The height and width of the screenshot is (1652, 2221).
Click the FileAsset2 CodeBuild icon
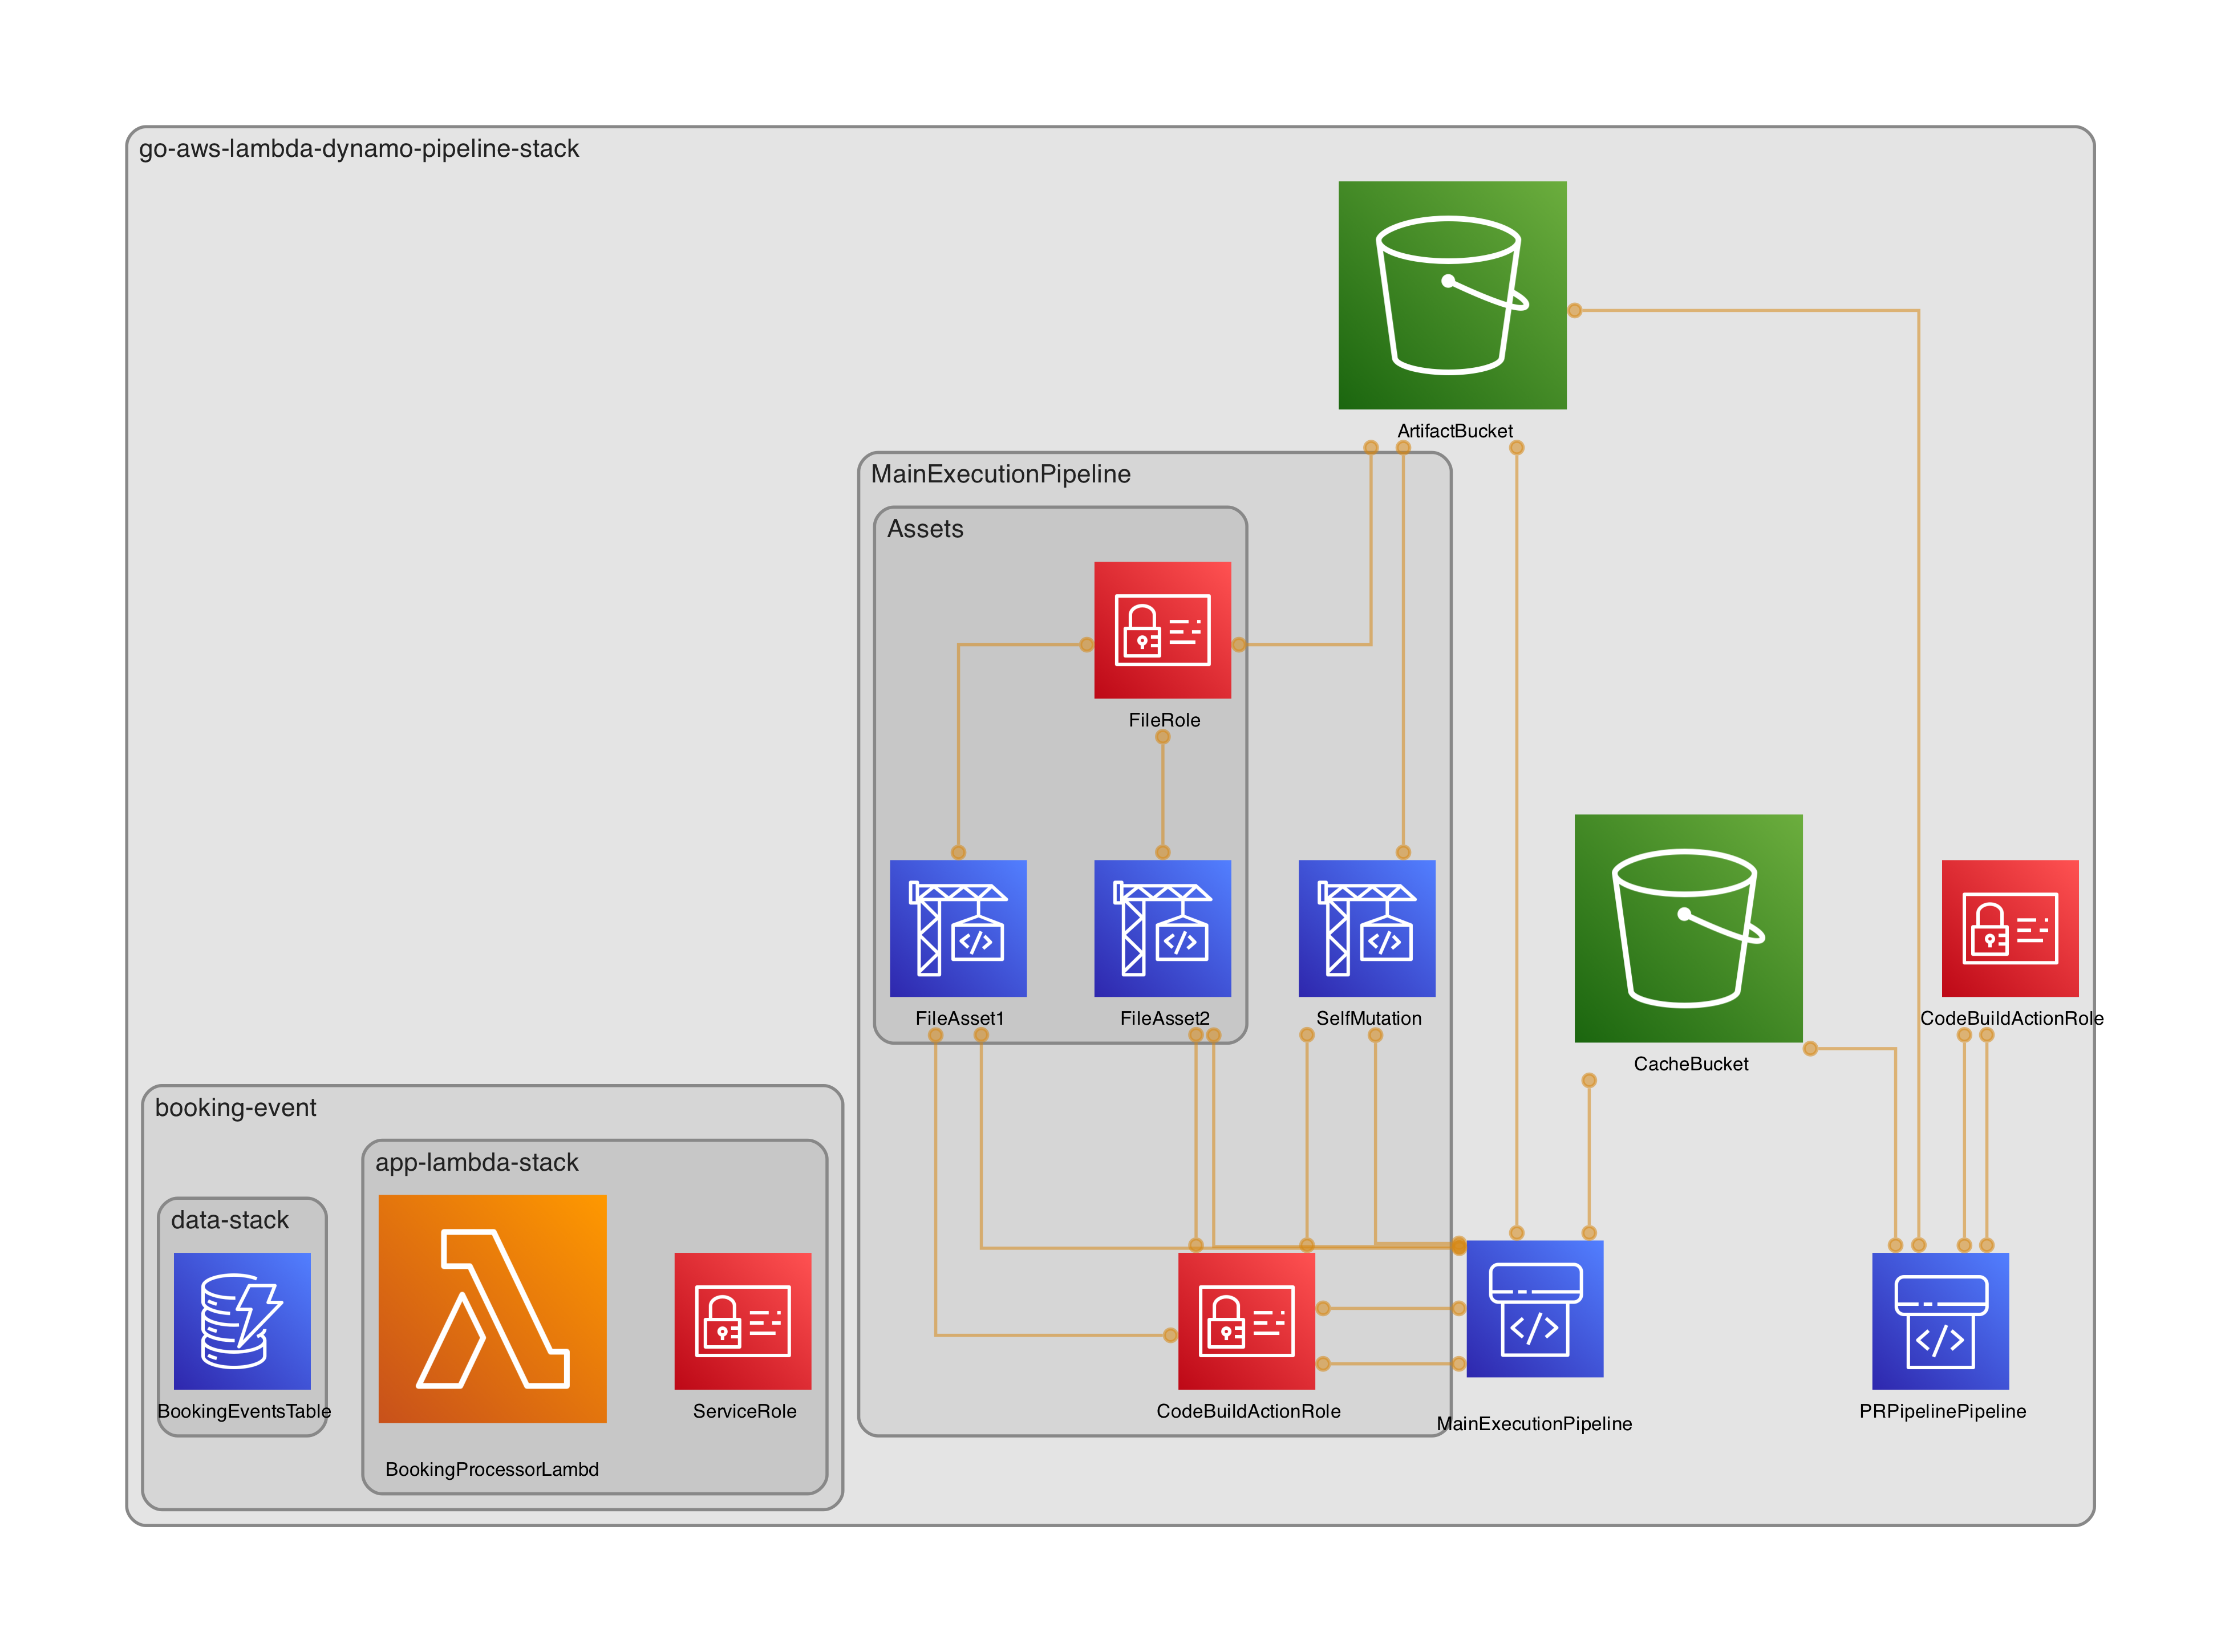tap(1162, 928)
